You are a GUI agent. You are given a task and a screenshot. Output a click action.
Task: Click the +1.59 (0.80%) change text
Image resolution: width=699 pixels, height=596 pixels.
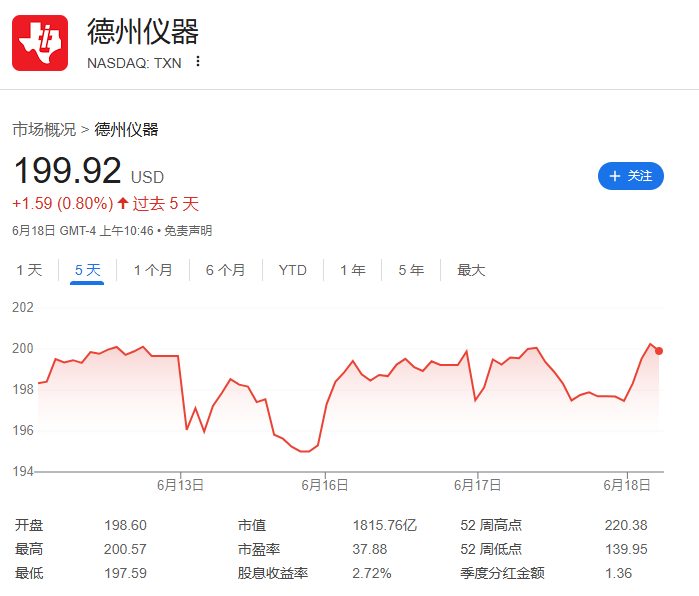[63, 204]
